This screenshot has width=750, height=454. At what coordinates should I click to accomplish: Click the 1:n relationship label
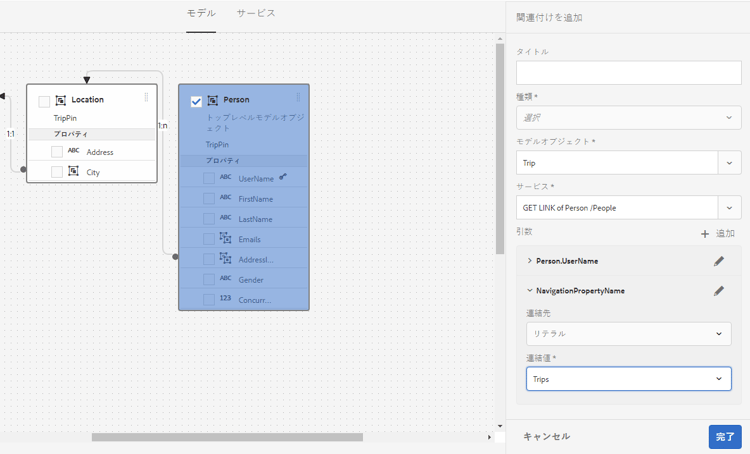coord(163,125)
